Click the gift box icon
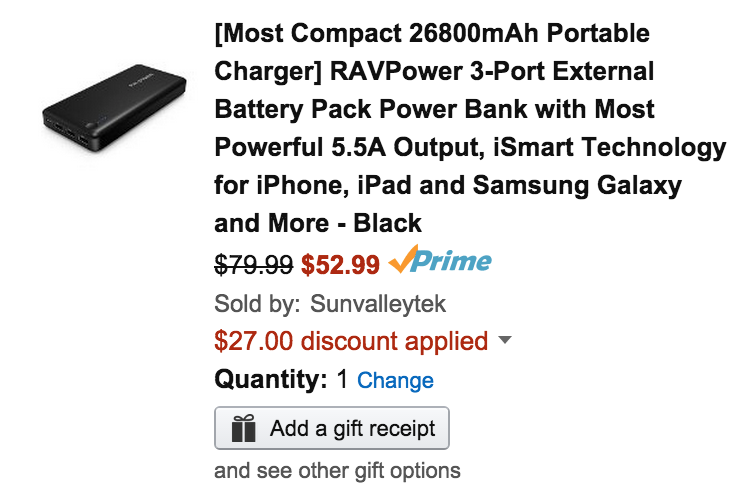Image resolution: width=746 pixels, height=504 pixels. click(x=244, y=428)
